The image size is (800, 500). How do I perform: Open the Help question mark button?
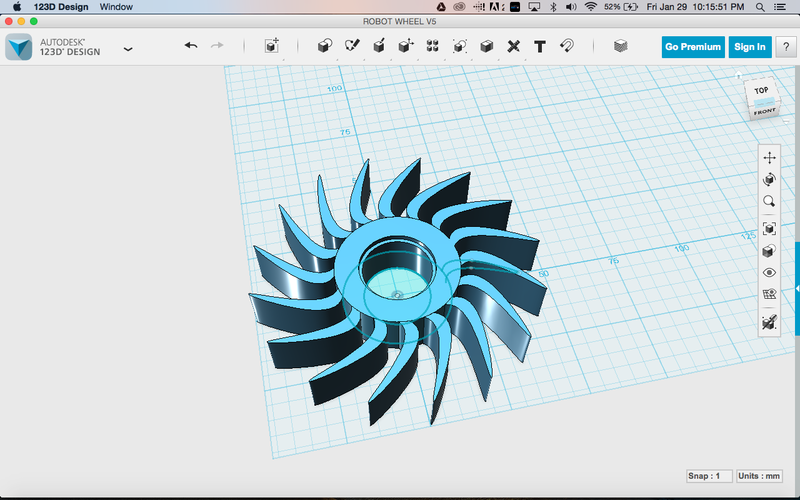(786, 47)
